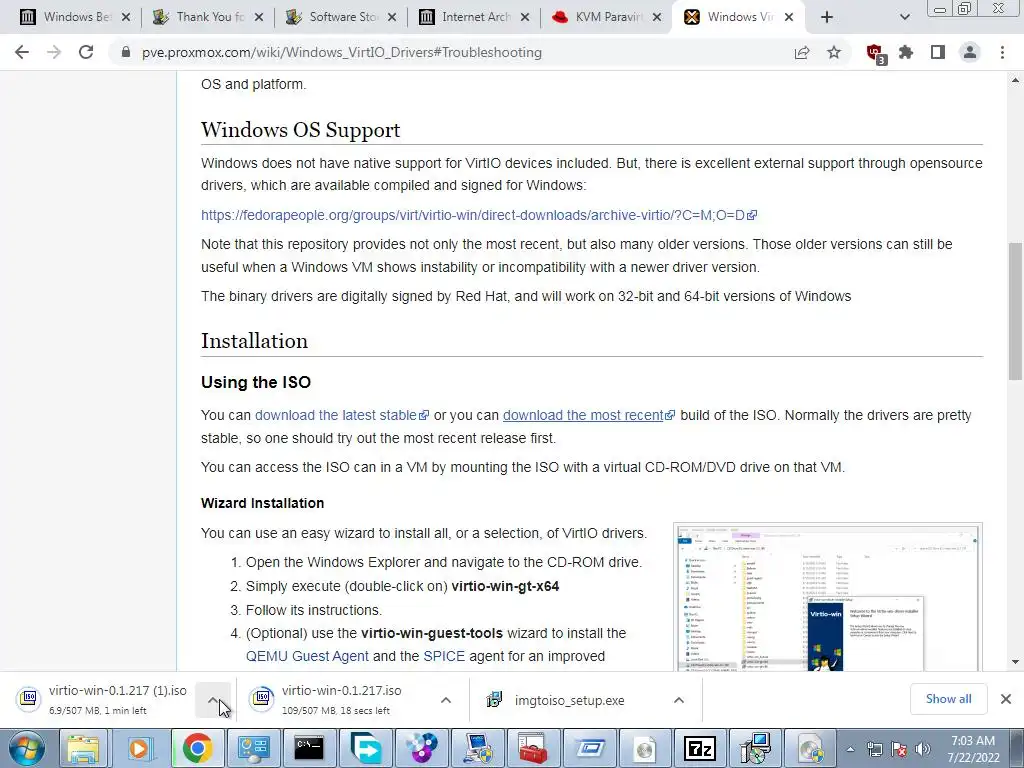Expand options for imgtoiso_setup.exe download
The height and width of the screenshot is (768, 1024).
pyautogui.click(x=679, y=700)
